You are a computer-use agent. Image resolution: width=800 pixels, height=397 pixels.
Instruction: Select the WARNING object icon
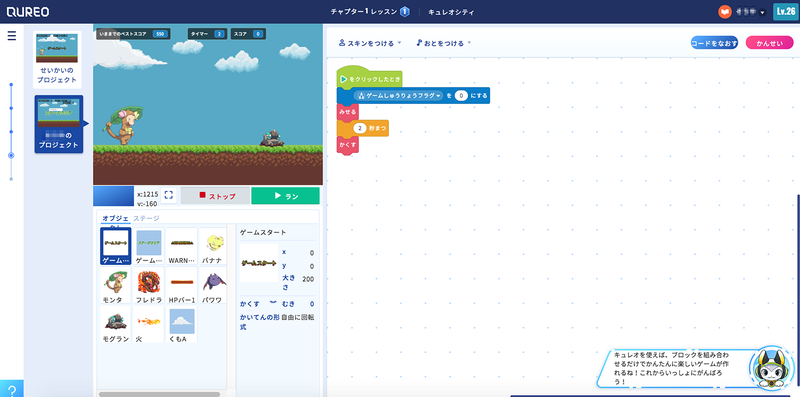pyautogui.click(x=181, y=246)
